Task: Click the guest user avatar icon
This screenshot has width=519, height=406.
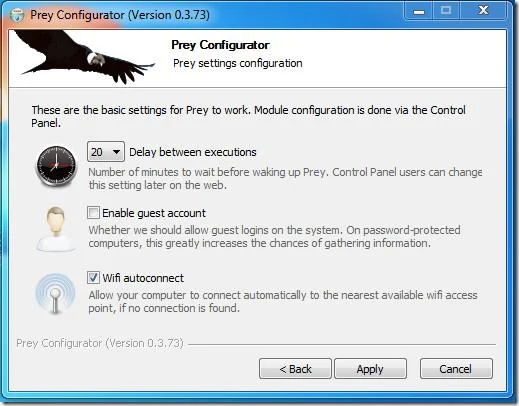Action: click(56, 229)
